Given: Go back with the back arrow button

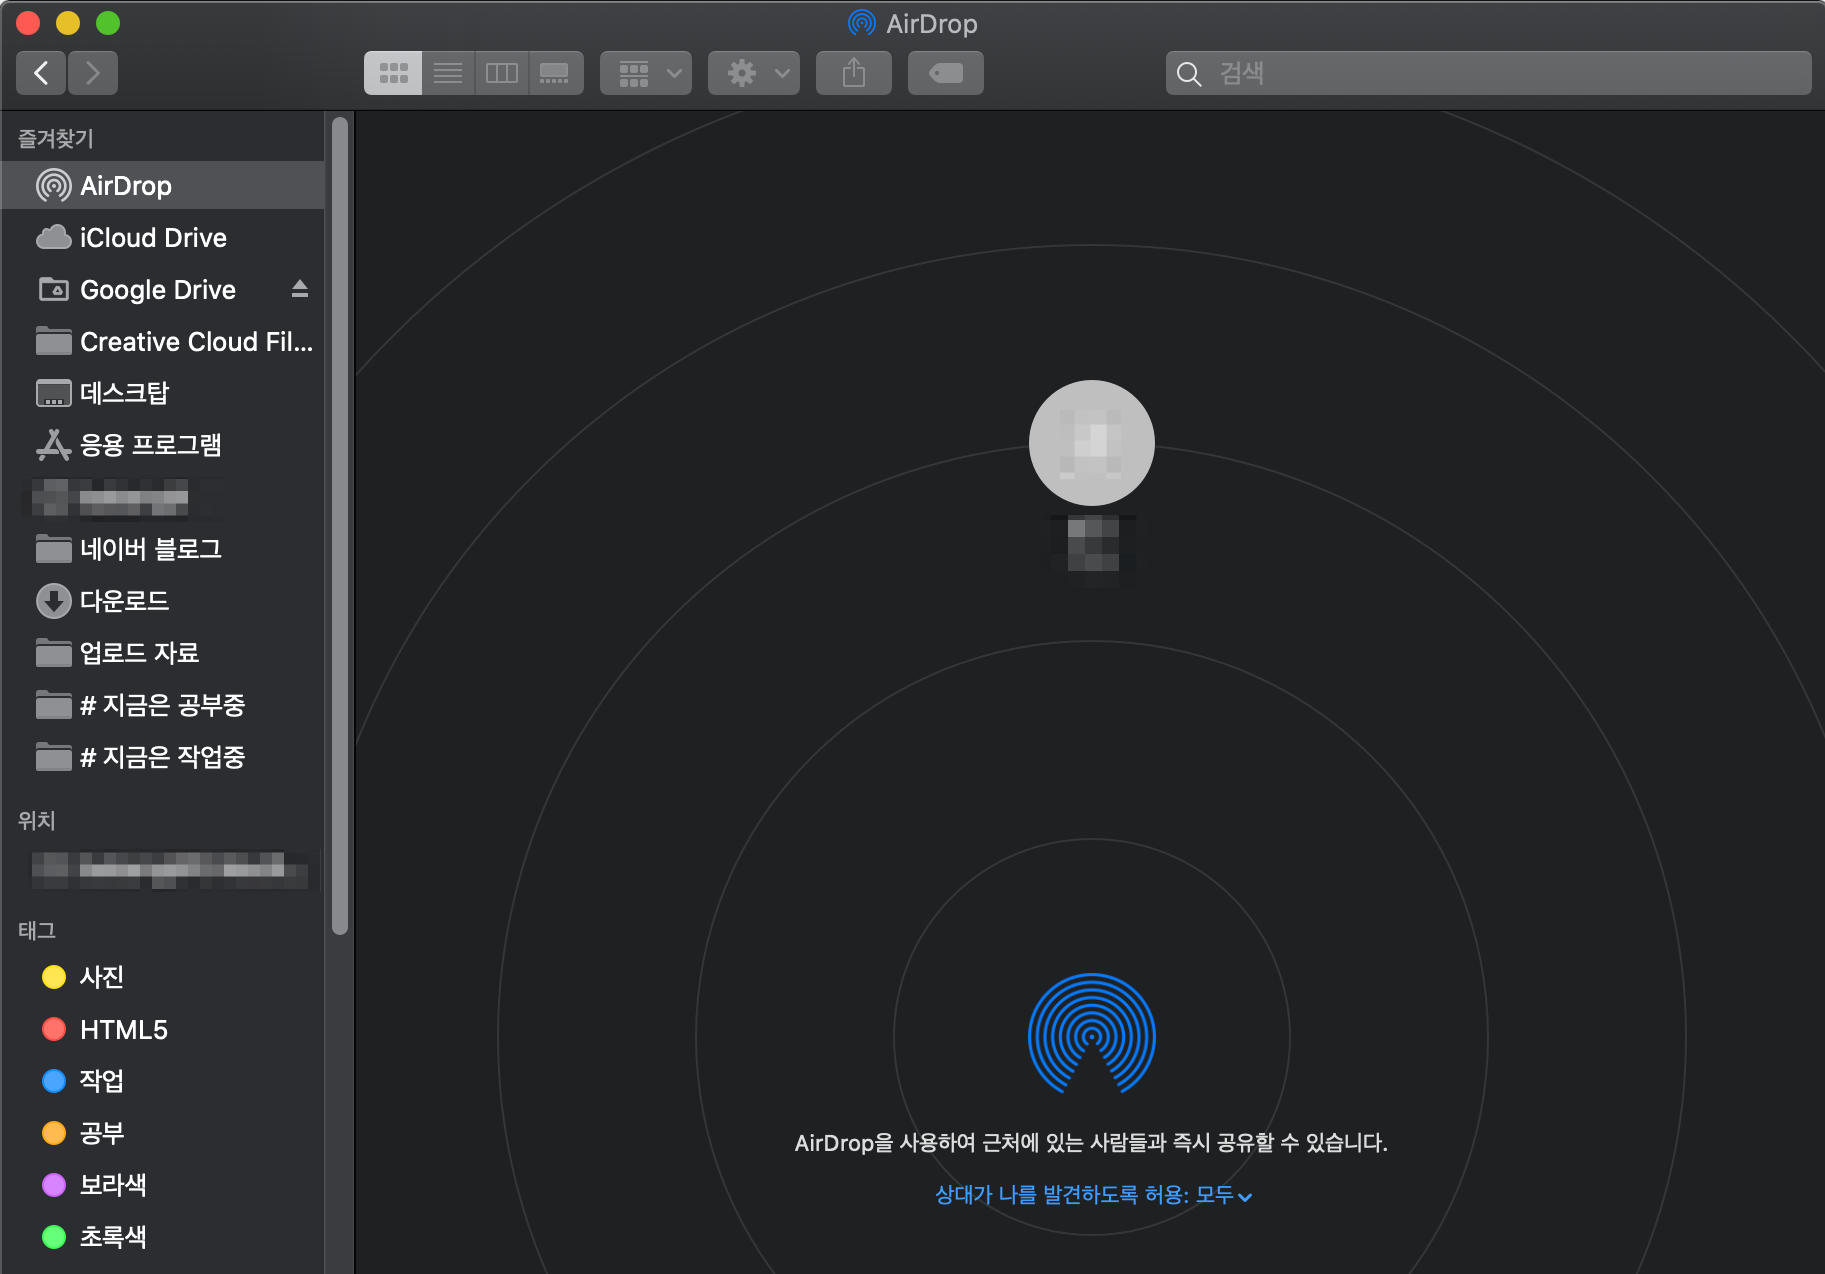Looking at the screenshot, I should click(x=41, y=73).
